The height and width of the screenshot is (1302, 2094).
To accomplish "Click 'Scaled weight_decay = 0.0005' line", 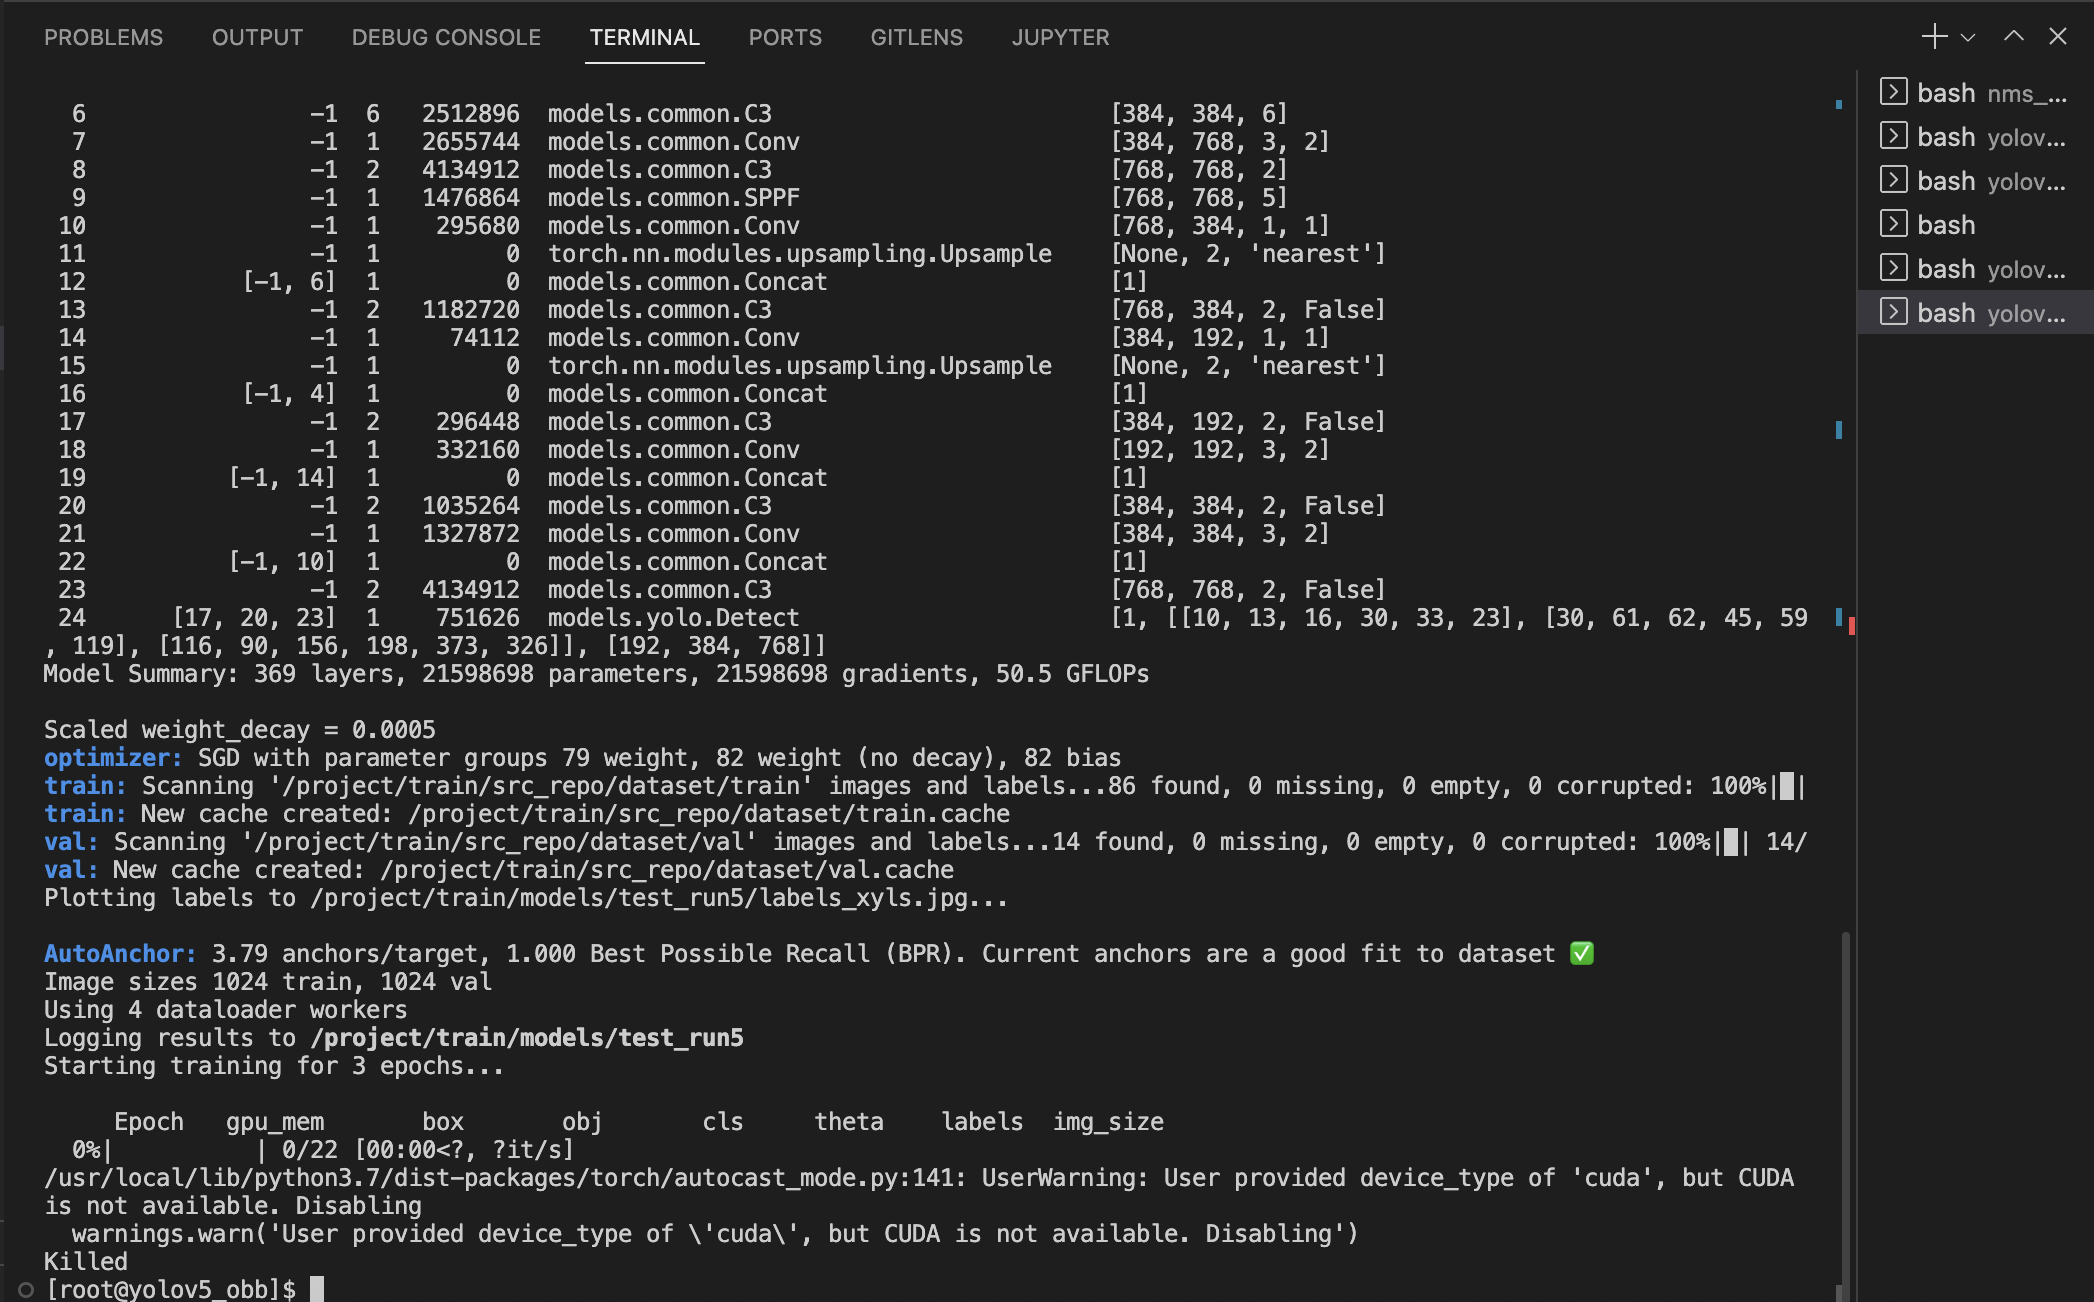I will [240, 730].
